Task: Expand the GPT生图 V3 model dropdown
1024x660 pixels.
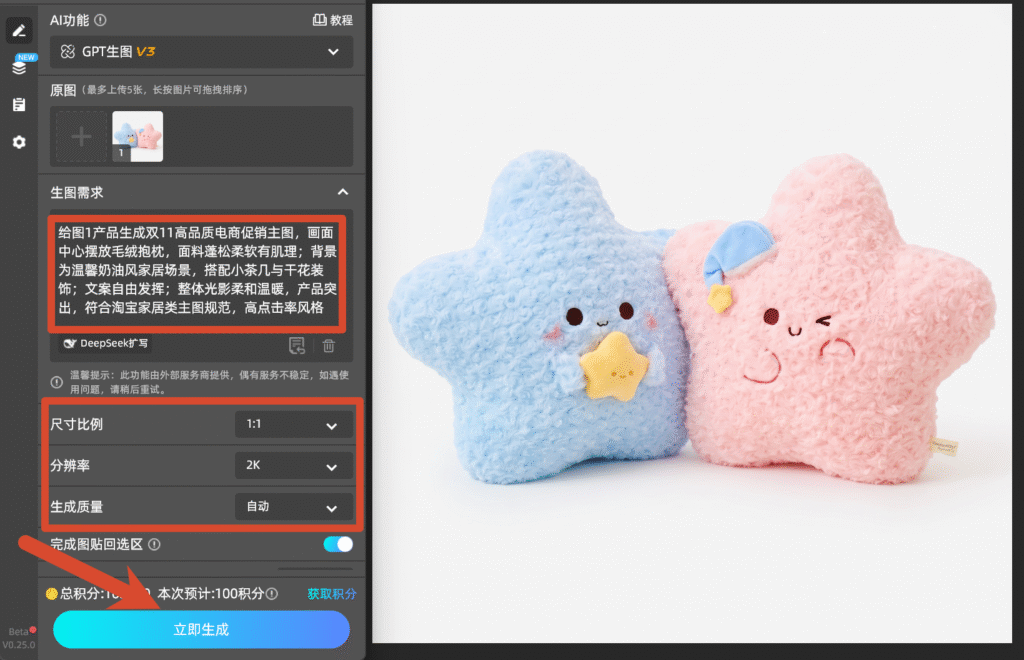Action: tap(201, 52)
